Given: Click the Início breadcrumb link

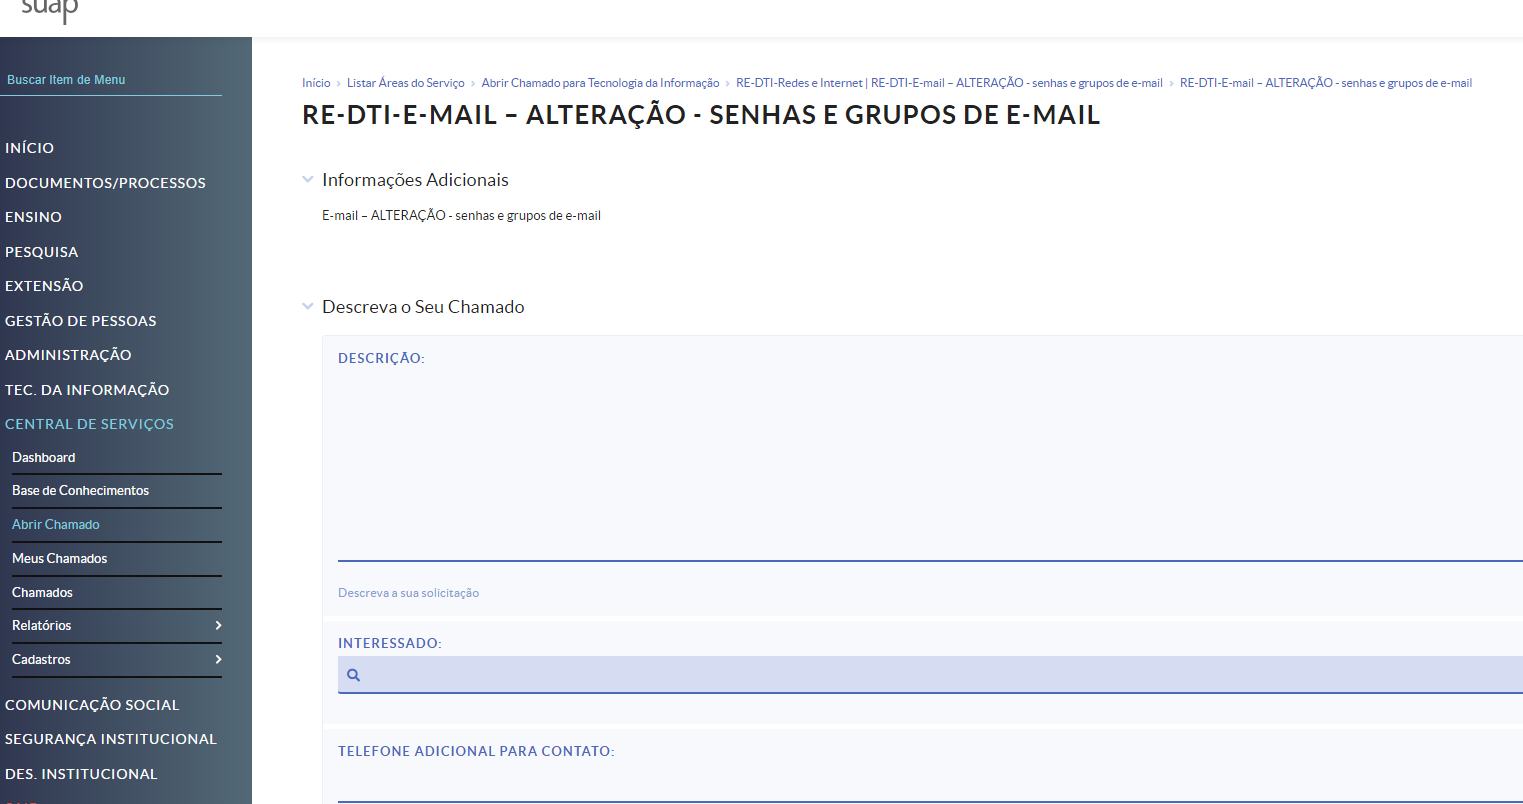Looking at the screenshot, I should point(316,83).
